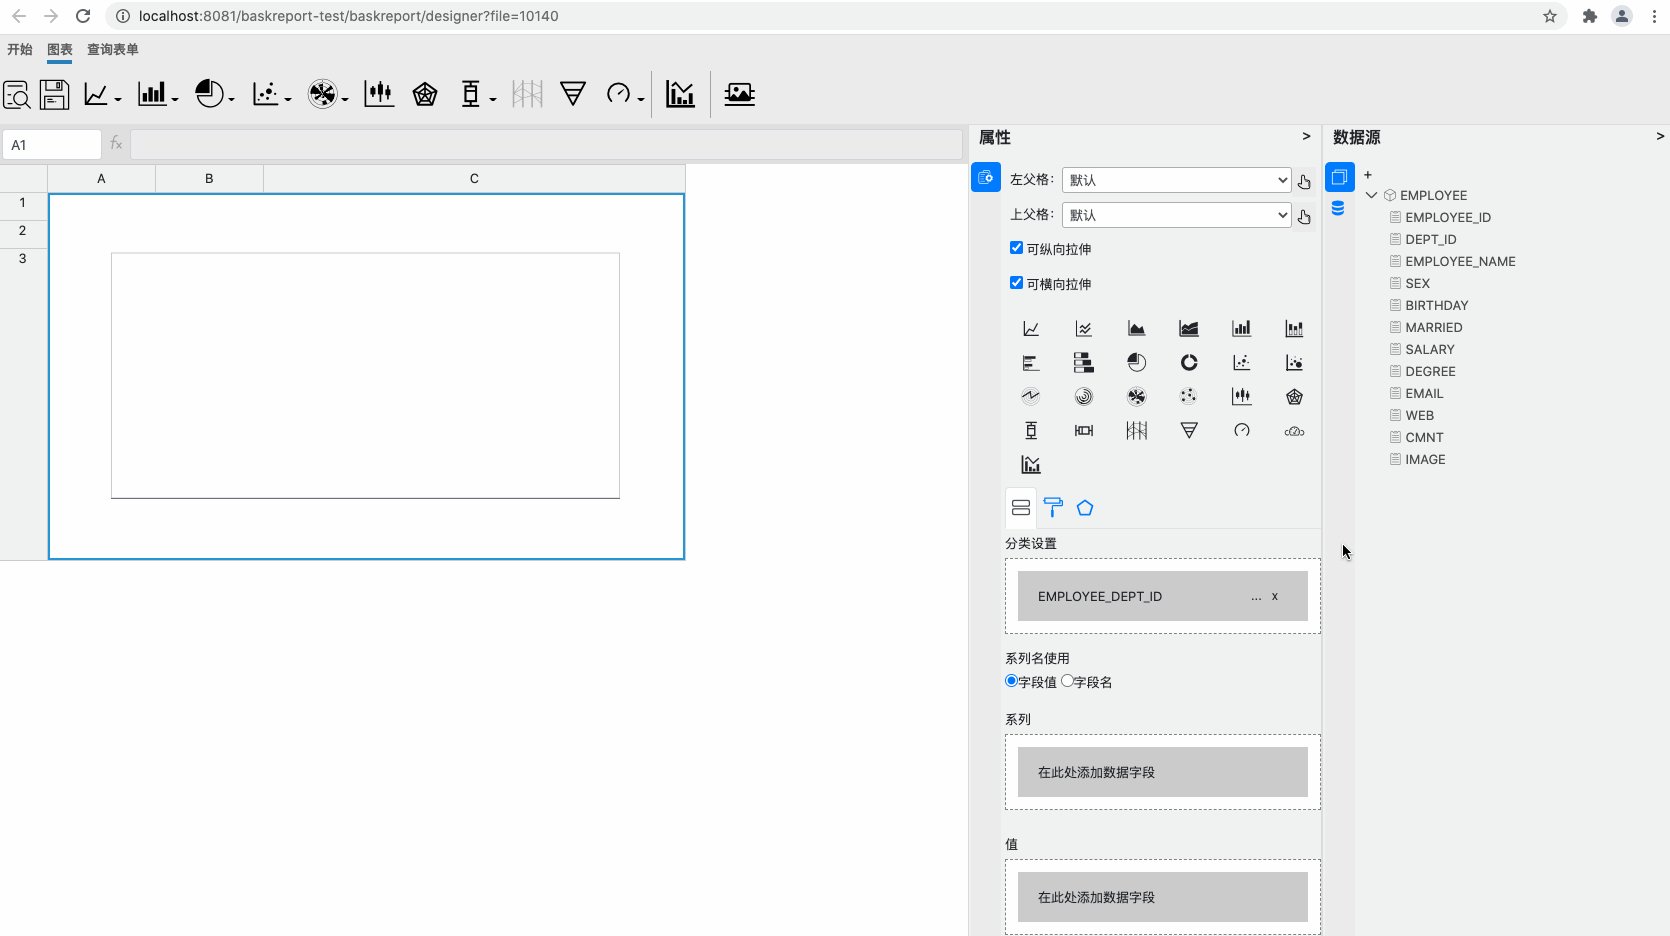This screenshot has height=936, width=1670.
Task: Select the SALARY field in the tree
Action: 1430,349
